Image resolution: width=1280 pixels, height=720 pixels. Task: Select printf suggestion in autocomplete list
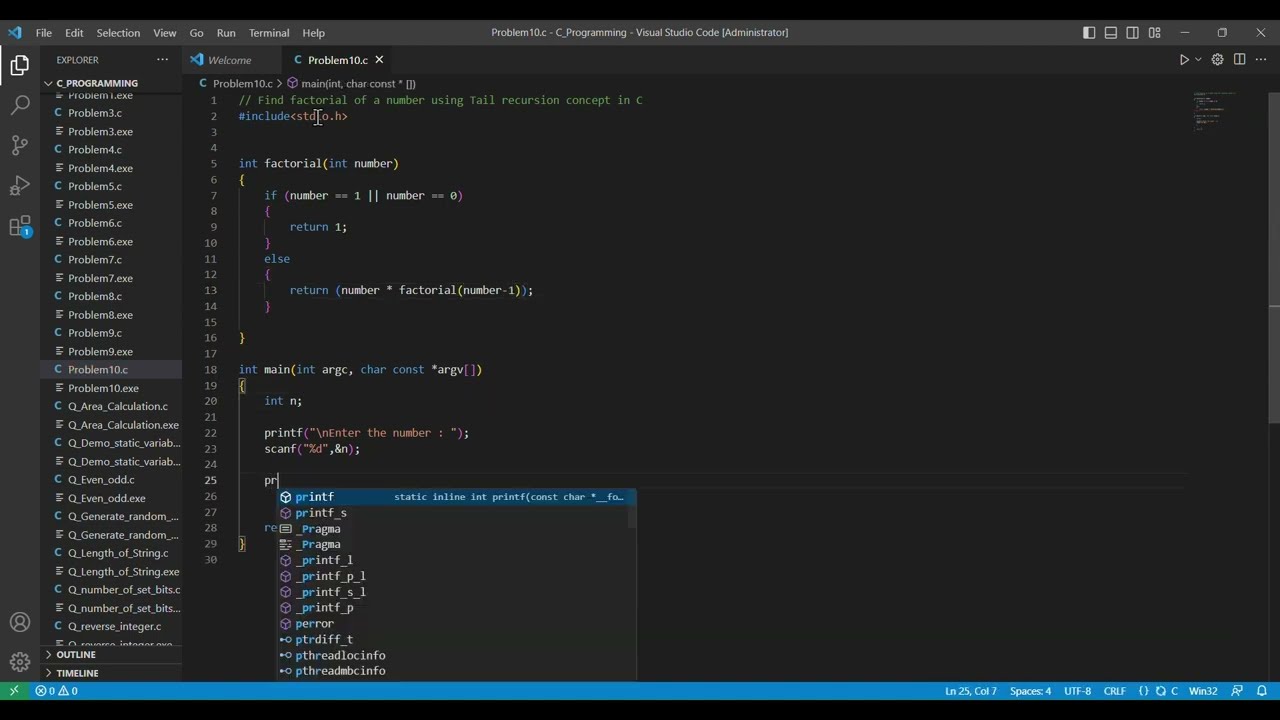tap(456, 497)
